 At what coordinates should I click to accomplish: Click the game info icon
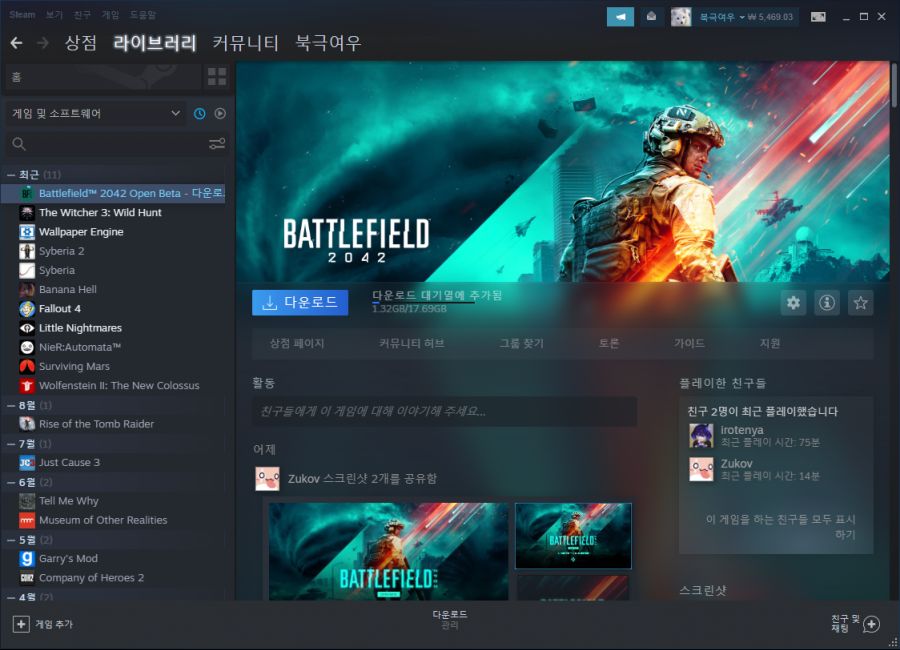point(826,303)
